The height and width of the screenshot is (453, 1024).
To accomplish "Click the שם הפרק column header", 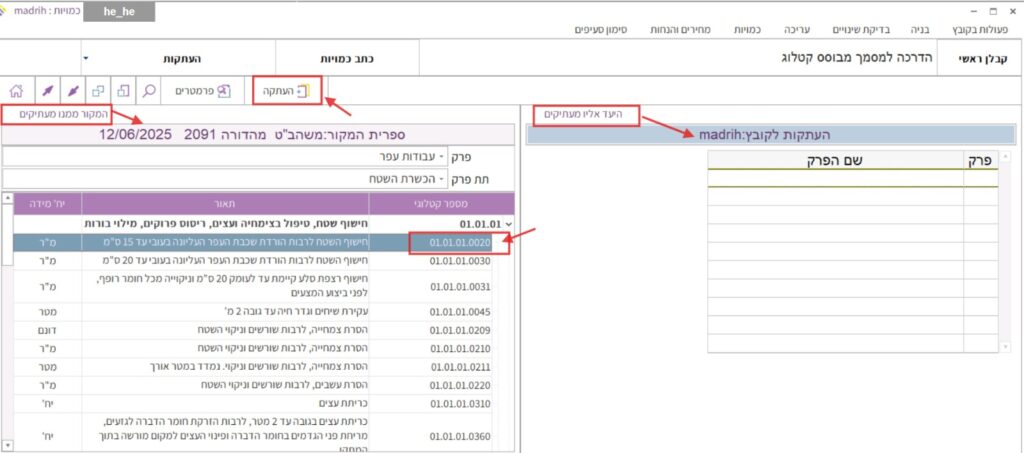I will (x=834, y=160).
